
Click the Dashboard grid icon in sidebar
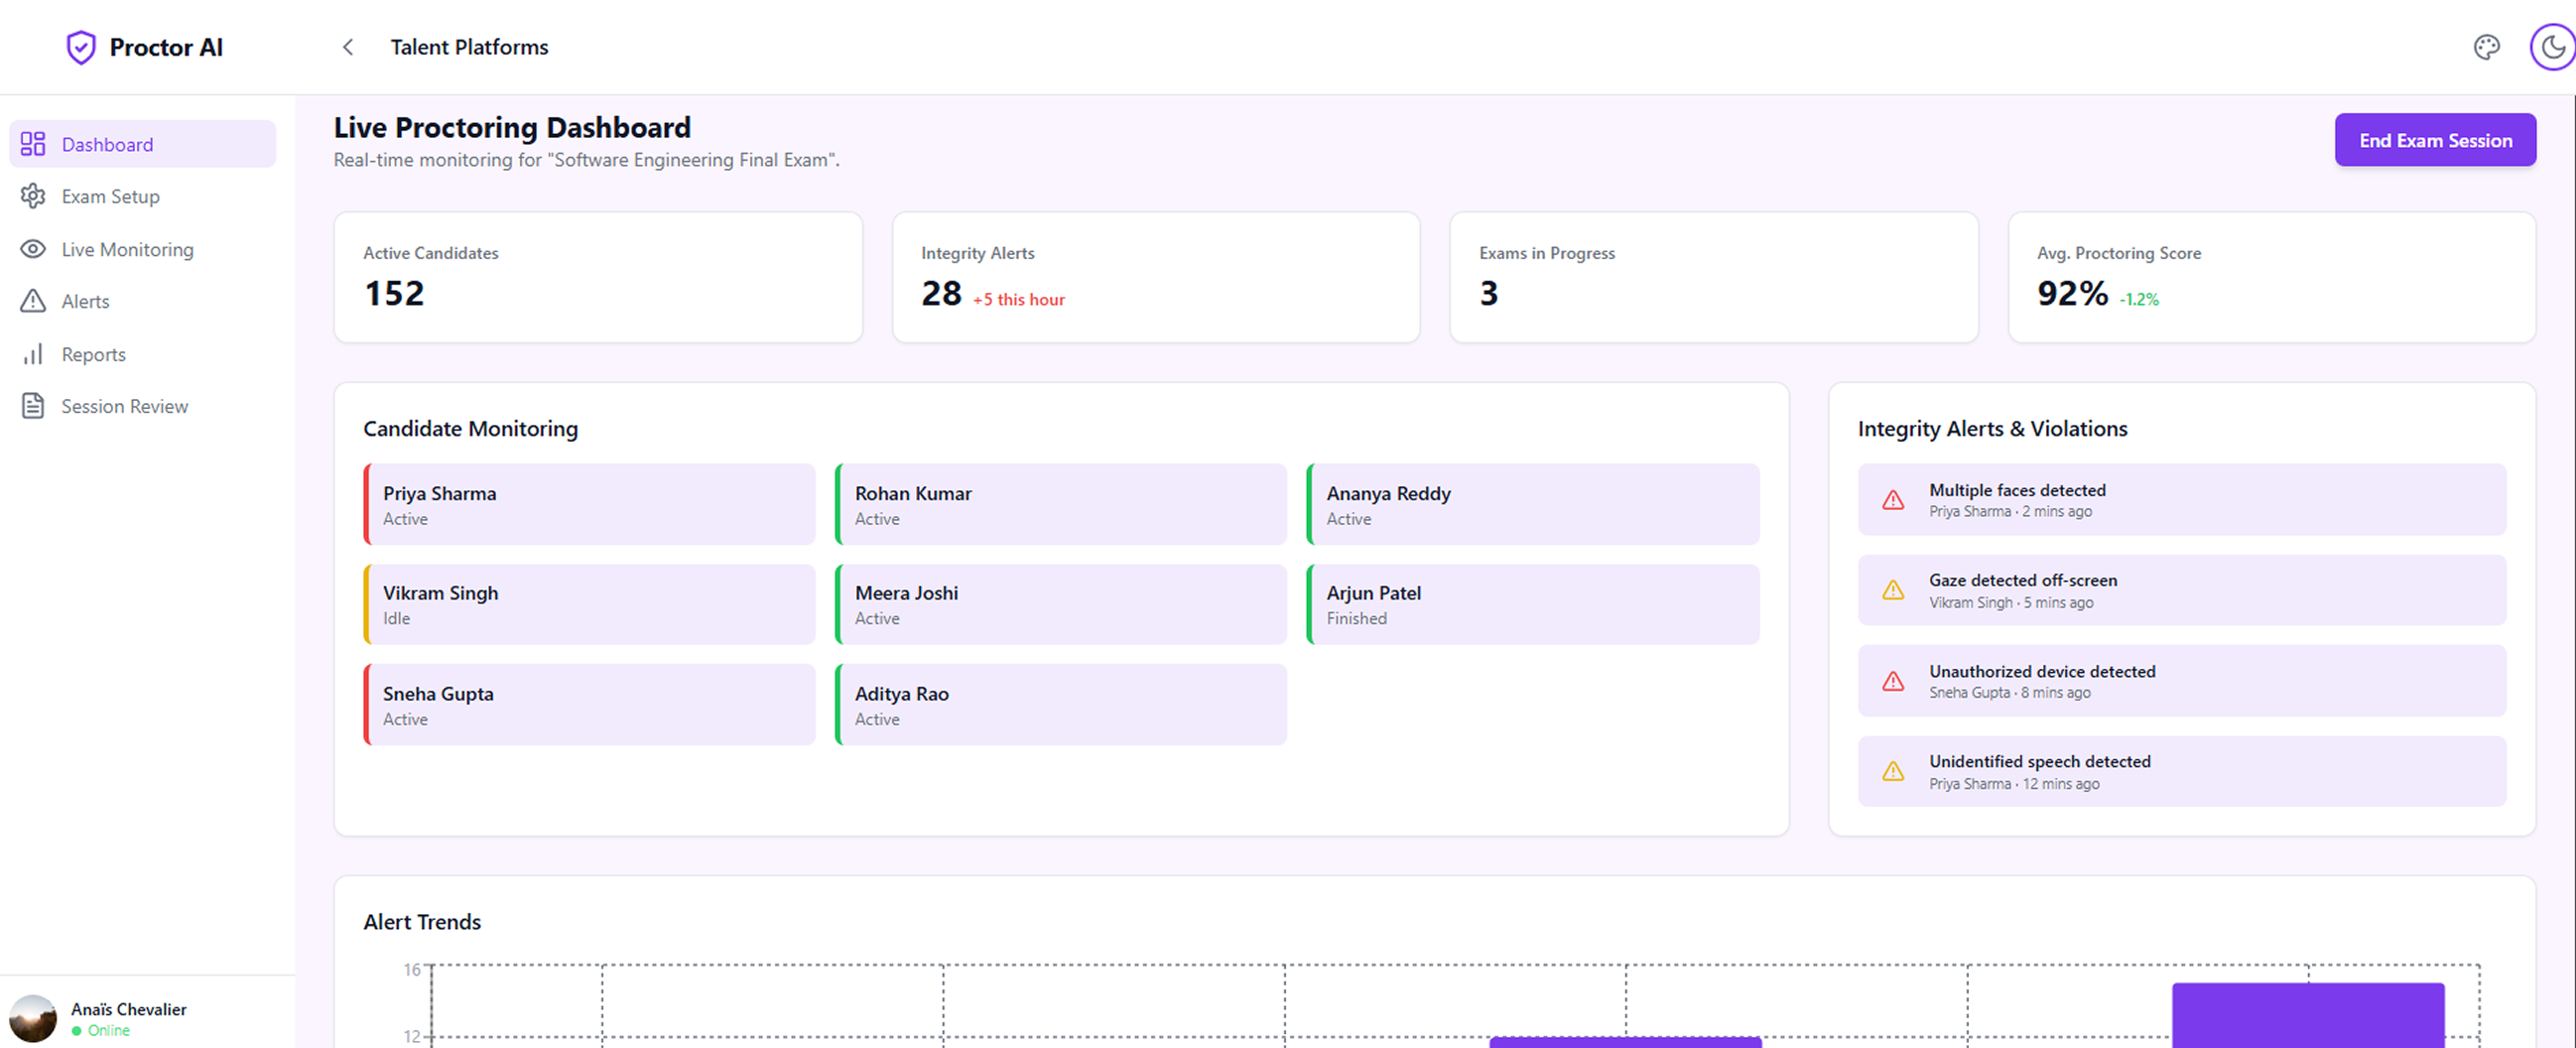33,144
